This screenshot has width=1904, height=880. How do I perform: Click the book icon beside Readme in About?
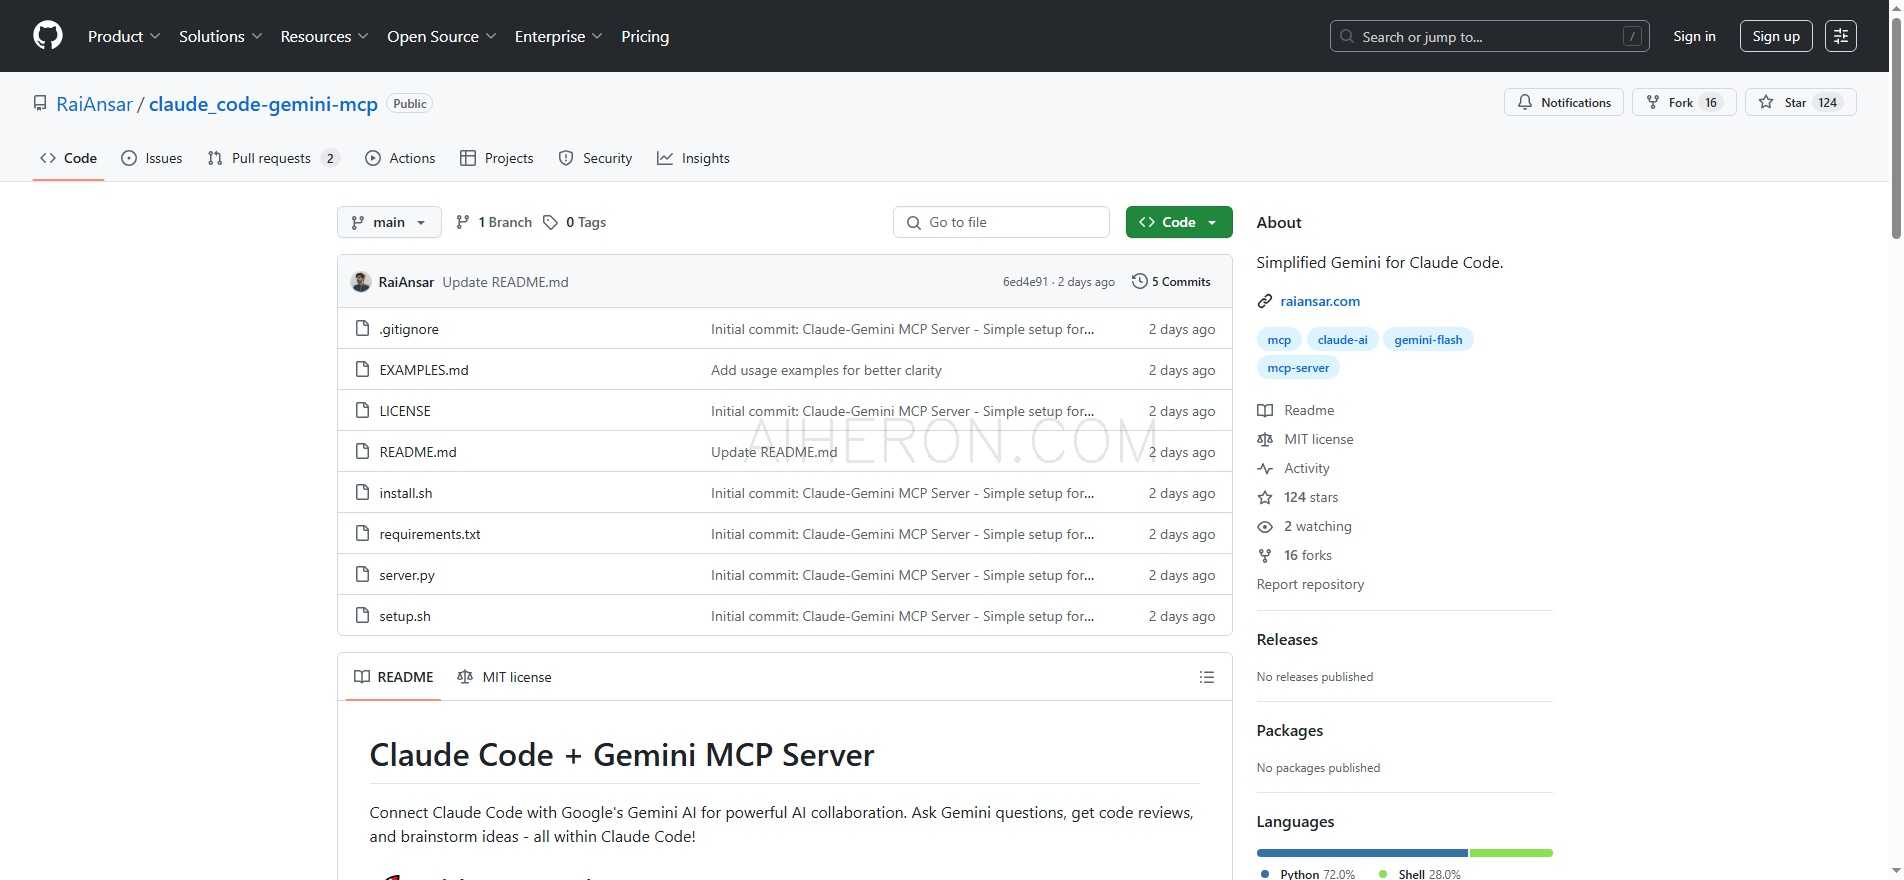pyautogui.click(x=1265, y=410)
